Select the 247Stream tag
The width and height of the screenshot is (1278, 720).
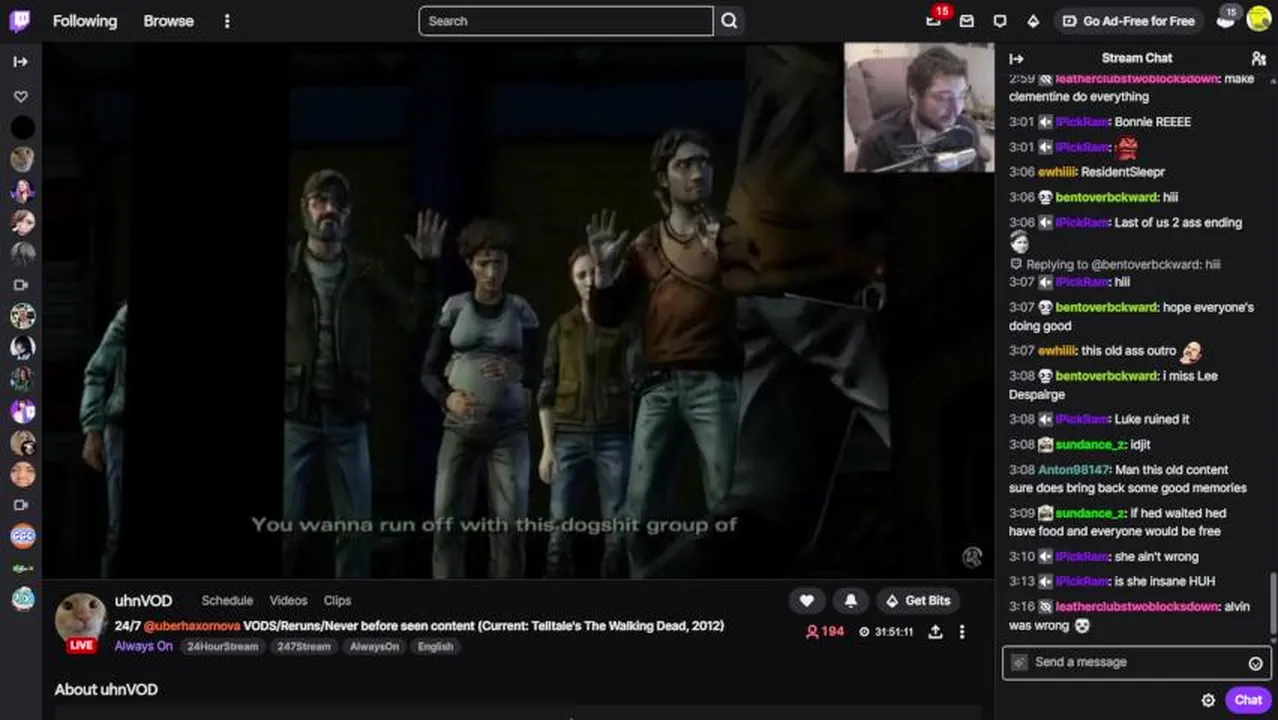[303, 647]
